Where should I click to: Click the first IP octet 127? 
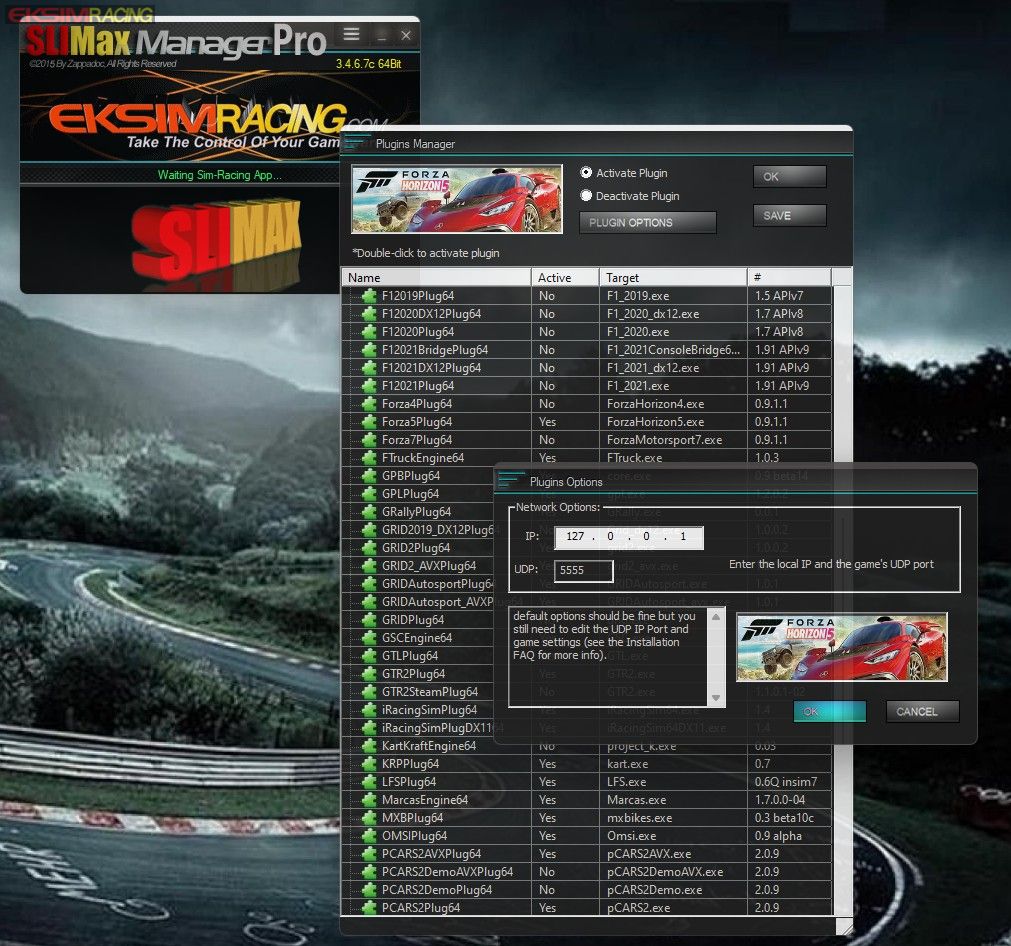(574, 537)
